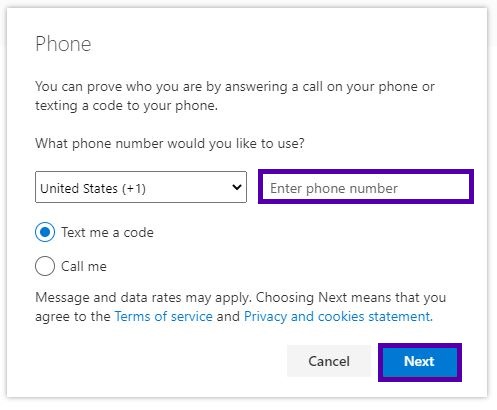Select the Text me a code radio button
The width and height of the screenshot is (497, 410).
coord(45,232)
